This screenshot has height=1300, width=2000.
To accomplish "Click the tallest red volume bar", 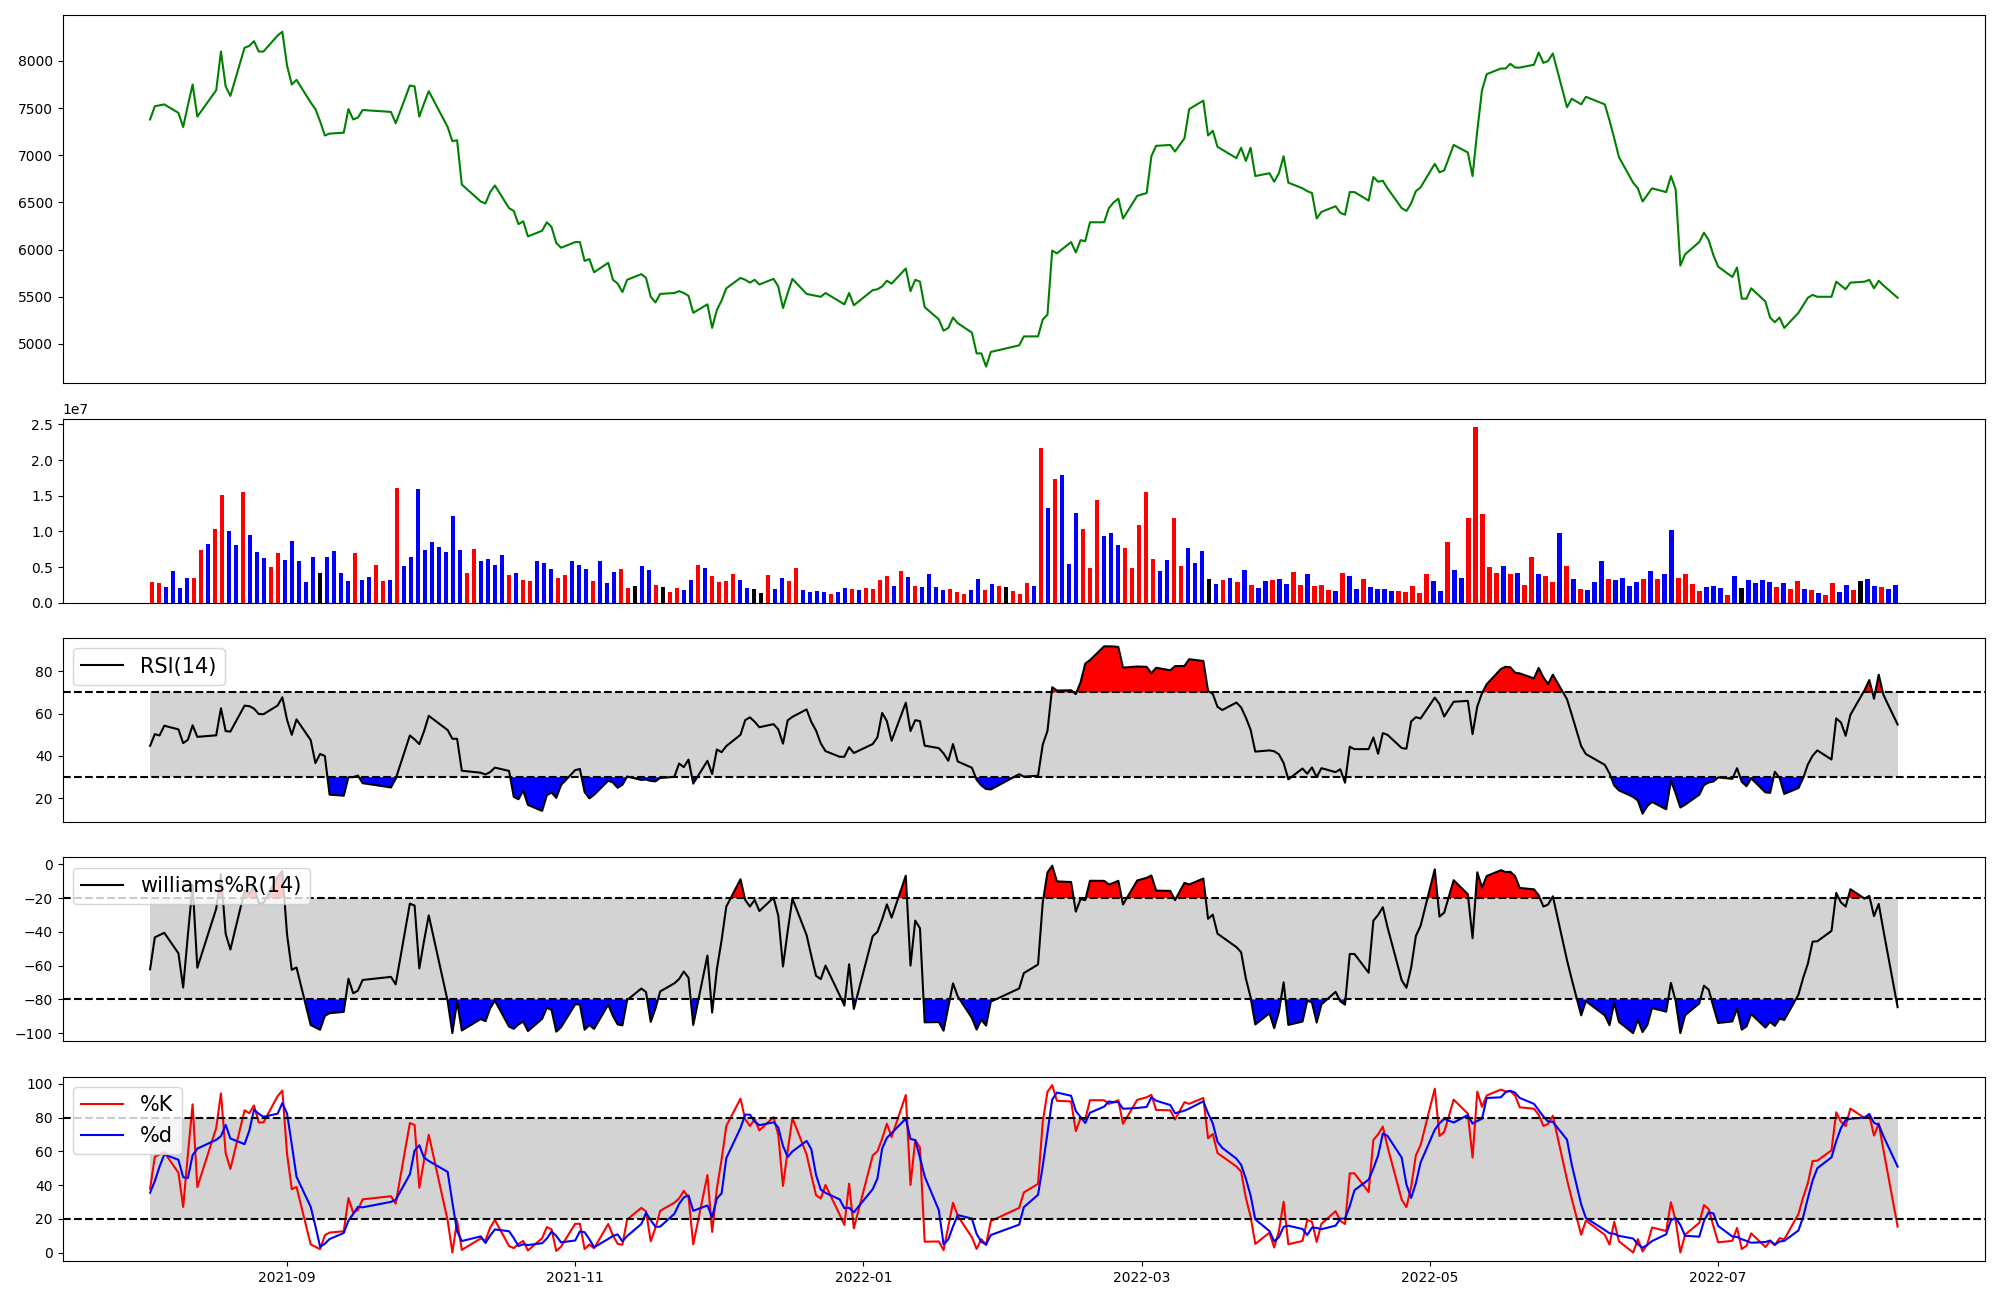I will (x=1475, y=515).
